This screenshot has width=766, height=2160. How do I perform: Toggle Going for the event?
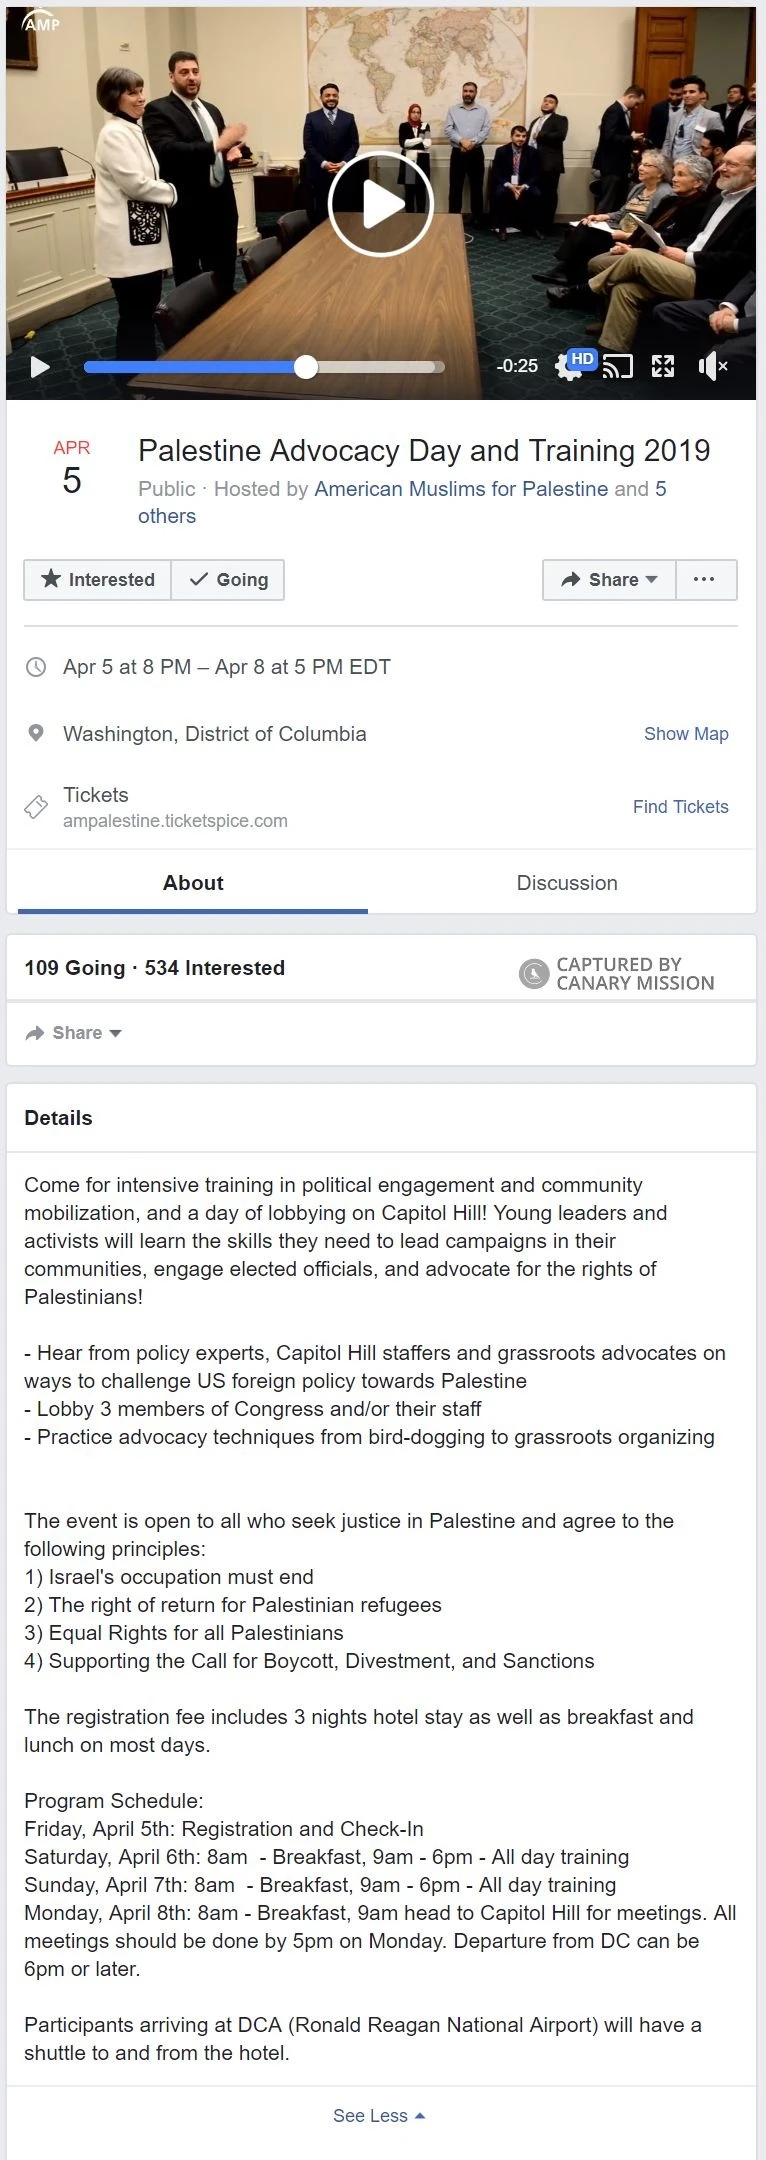pos(228,580)
